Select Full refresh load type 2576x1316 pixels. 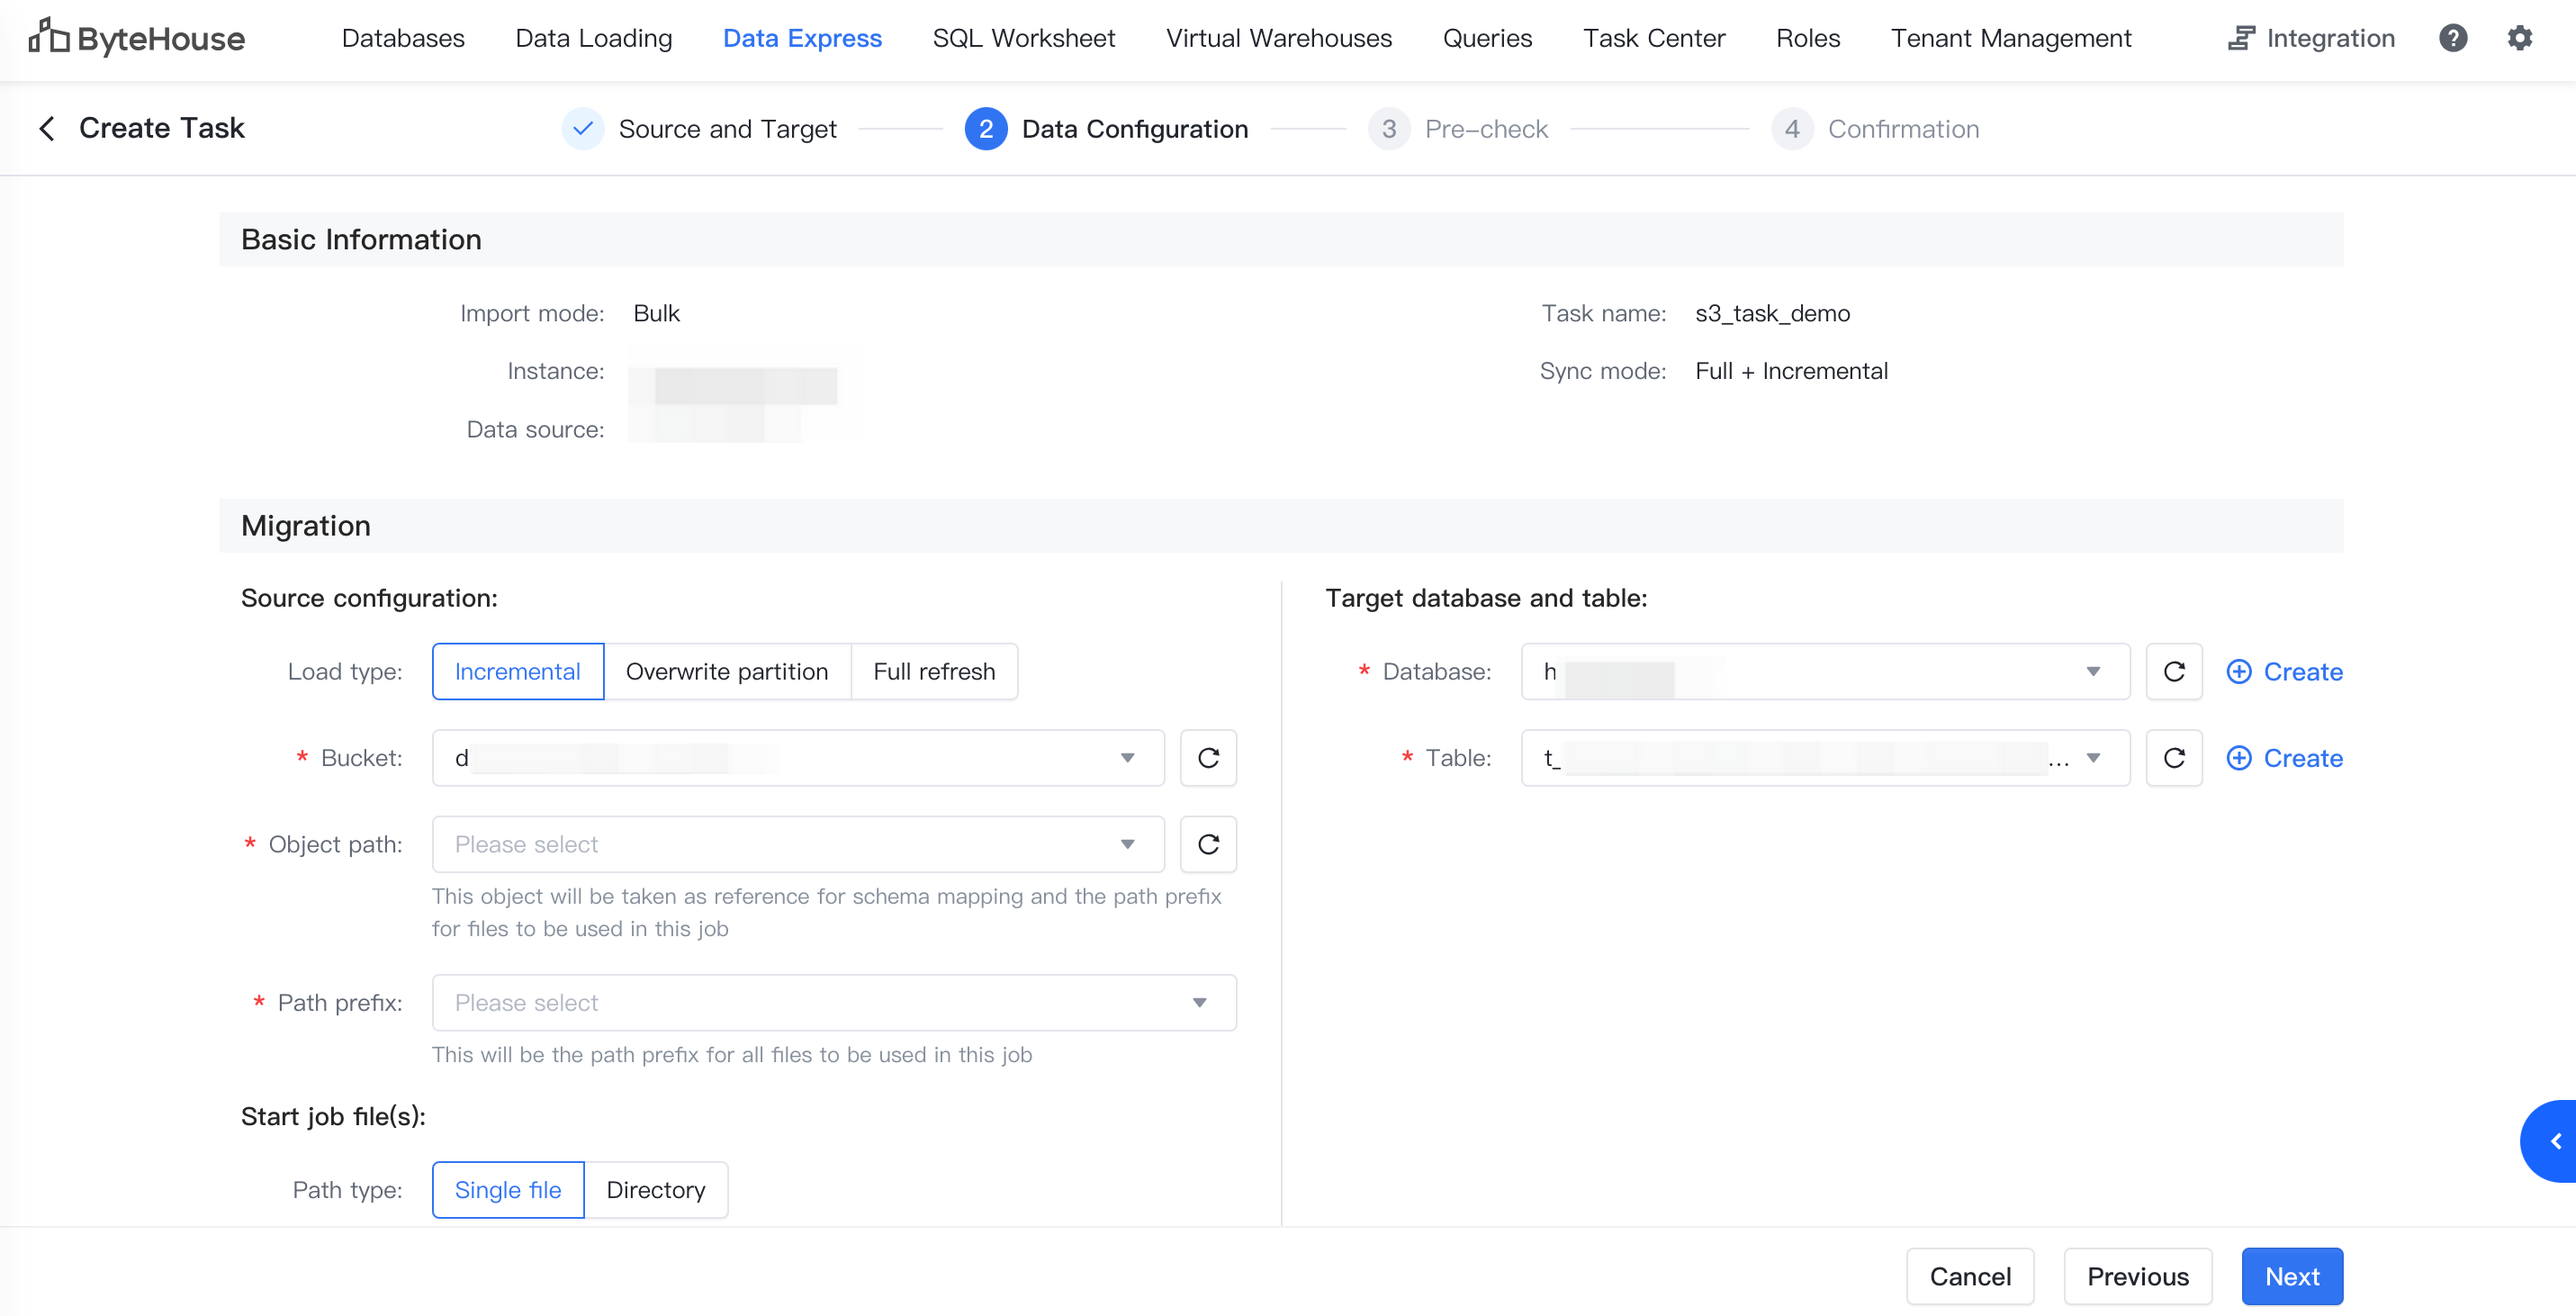click(x=934, y=671)
